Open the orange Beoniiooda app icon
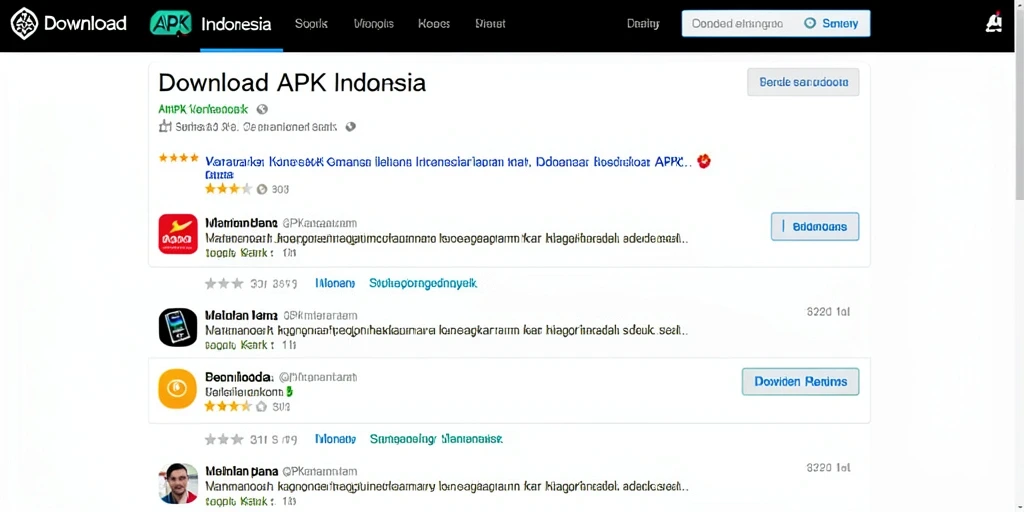The width and height of the screenshot is (1024, 512). 178,389
